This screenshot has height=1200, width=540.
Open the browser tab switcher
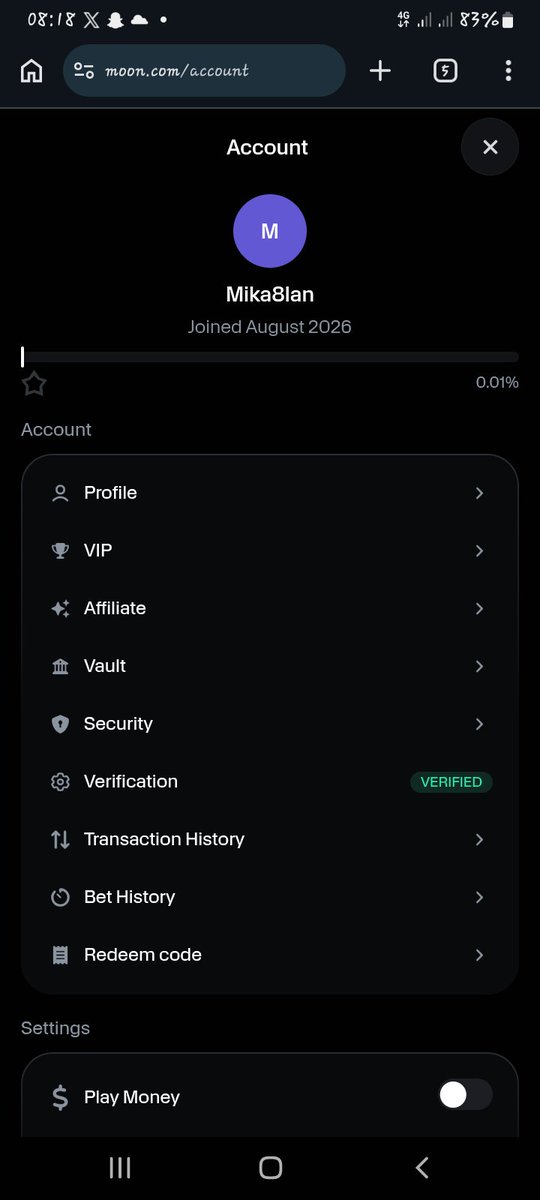tap(445, 71)
